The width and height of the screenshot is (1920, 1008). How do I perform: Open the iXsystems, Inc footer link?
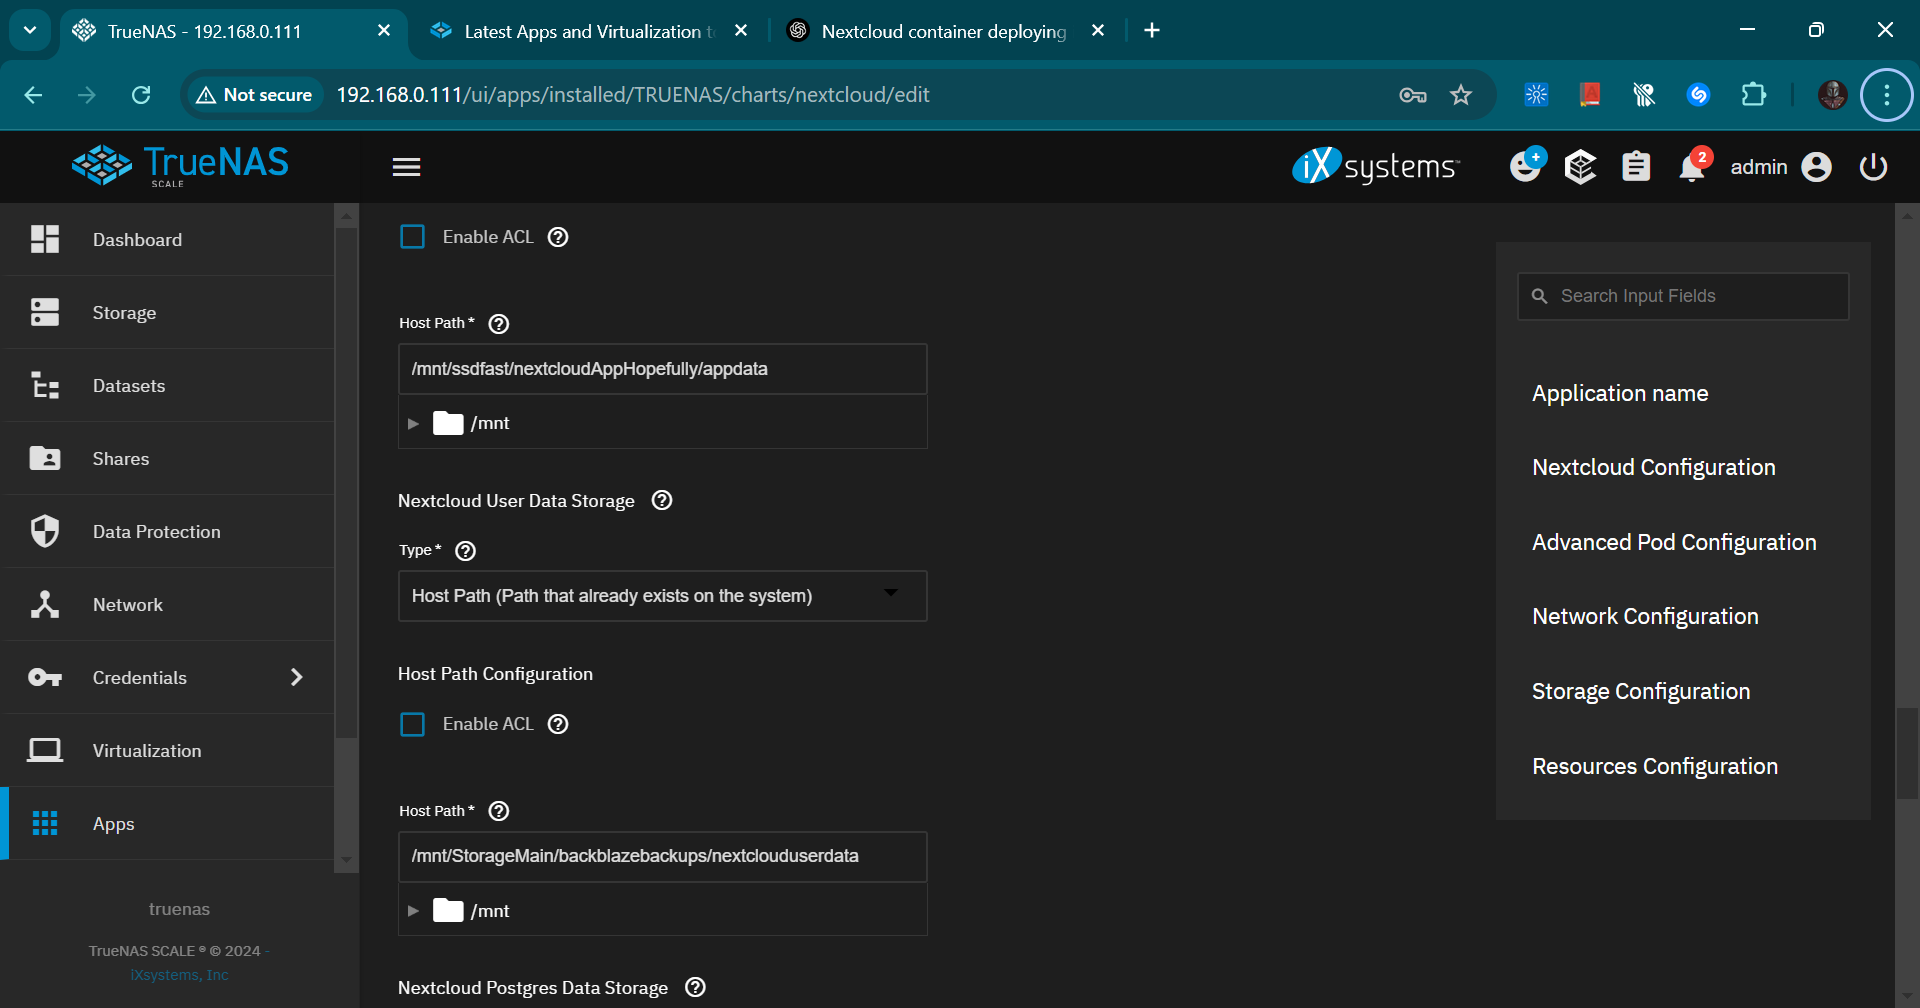click(179, 975)
